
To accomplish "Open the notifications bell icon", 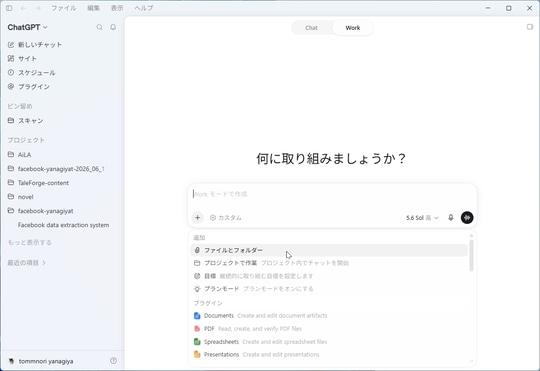I will point(113,27).
